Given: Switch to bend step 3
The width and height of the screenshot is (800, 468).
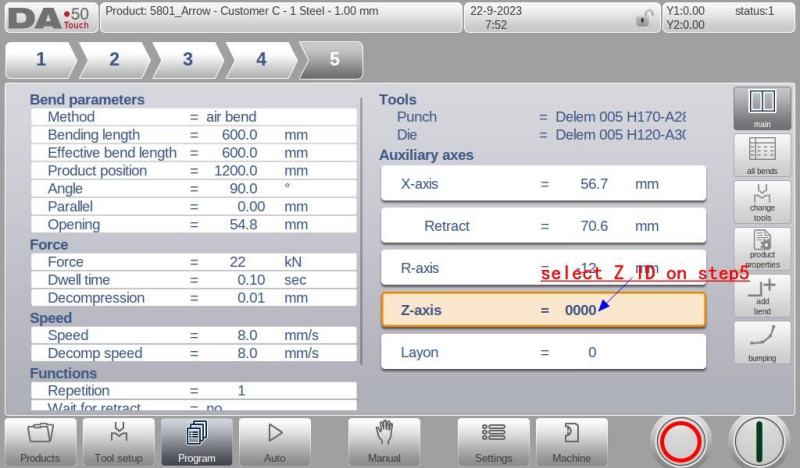Looking at the screenshot, I should point(187,60).
